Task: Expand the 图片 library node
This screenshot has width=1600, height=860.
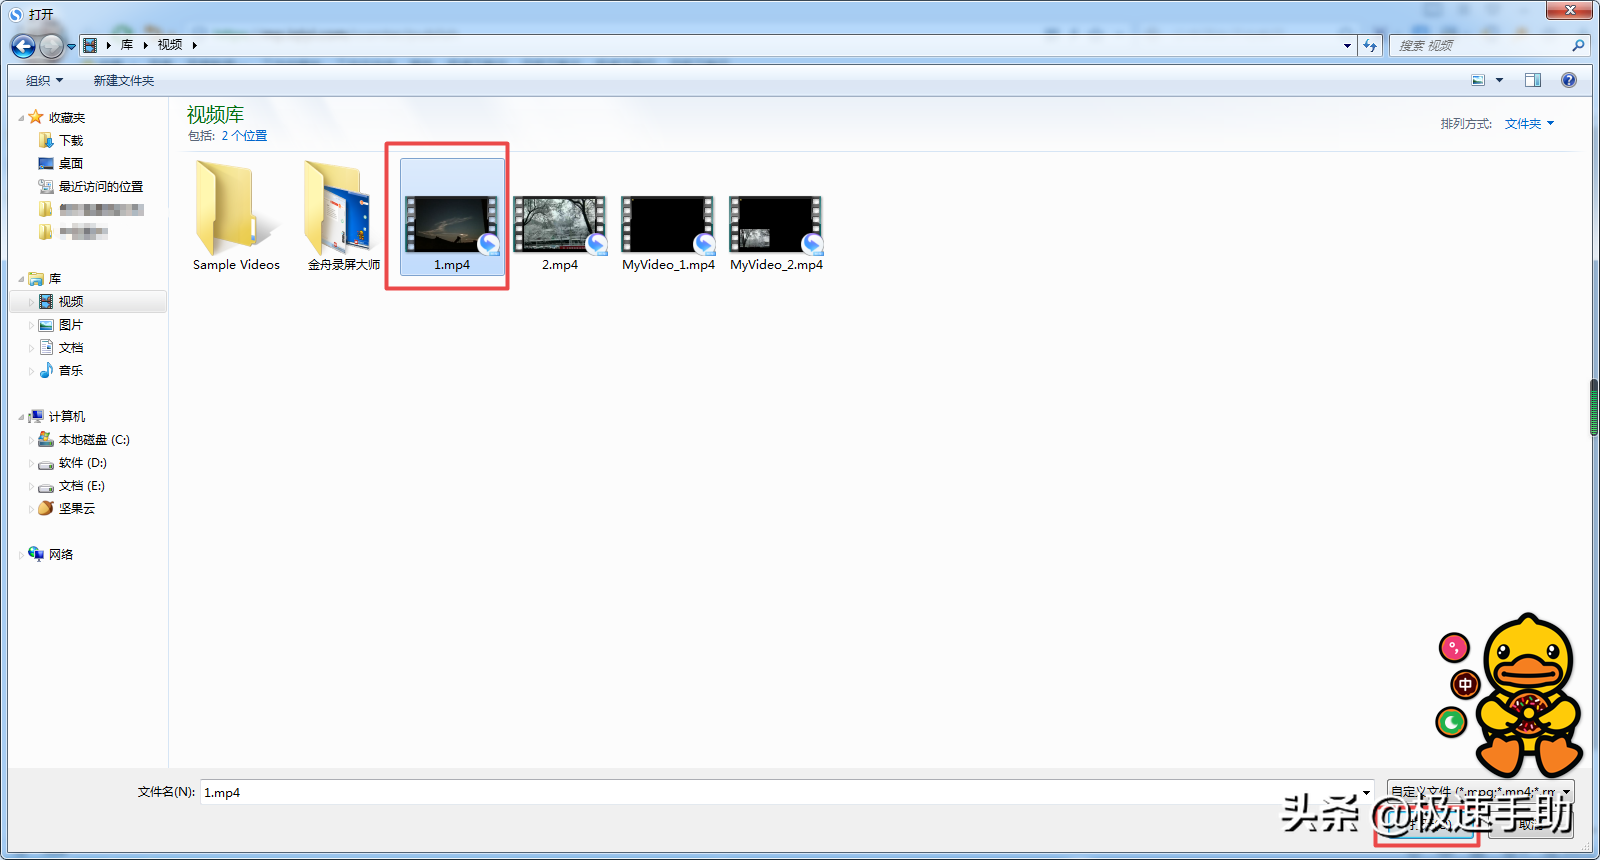Action: coord(31,326)
